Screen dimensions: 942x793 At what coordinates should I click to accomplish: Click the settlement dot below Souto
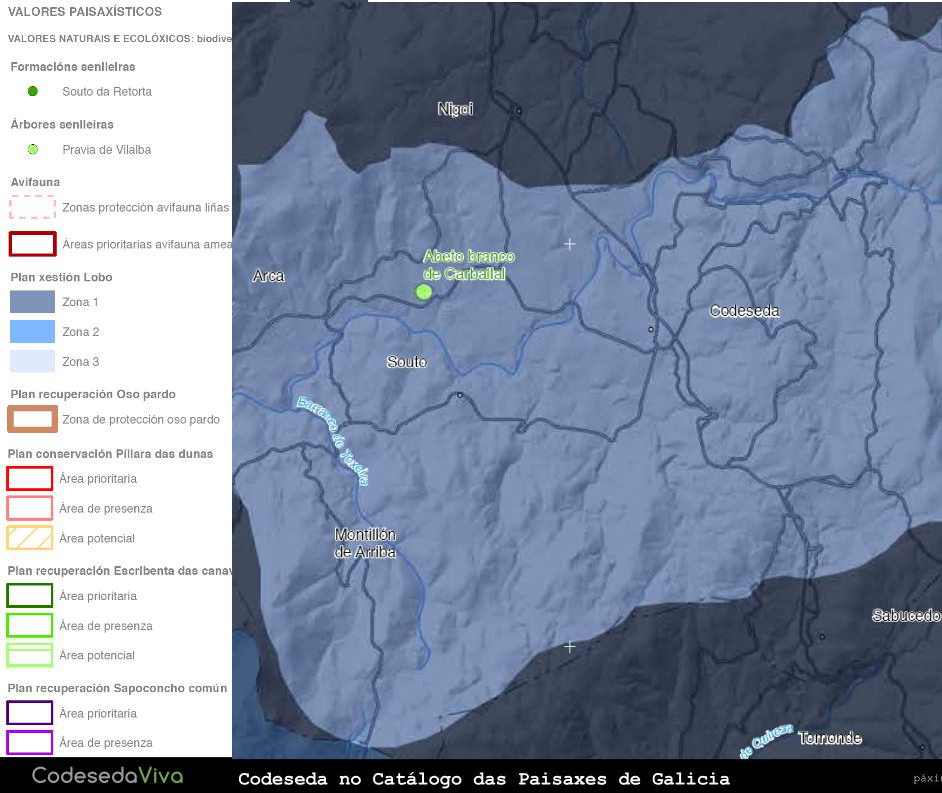pos(460,395)
